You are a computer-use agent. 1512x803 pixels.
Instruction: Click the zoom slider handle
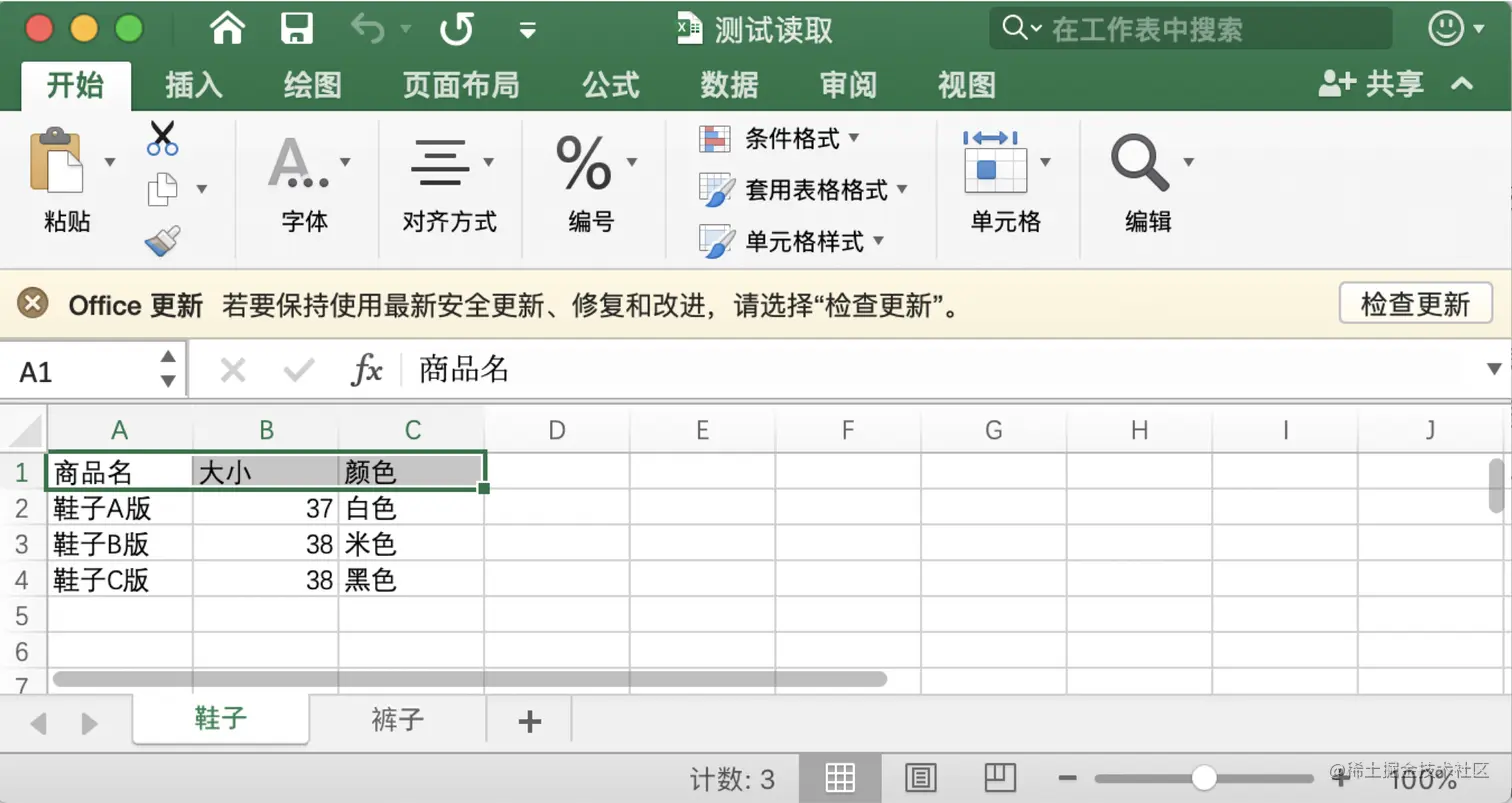(x=1205, y=778)
